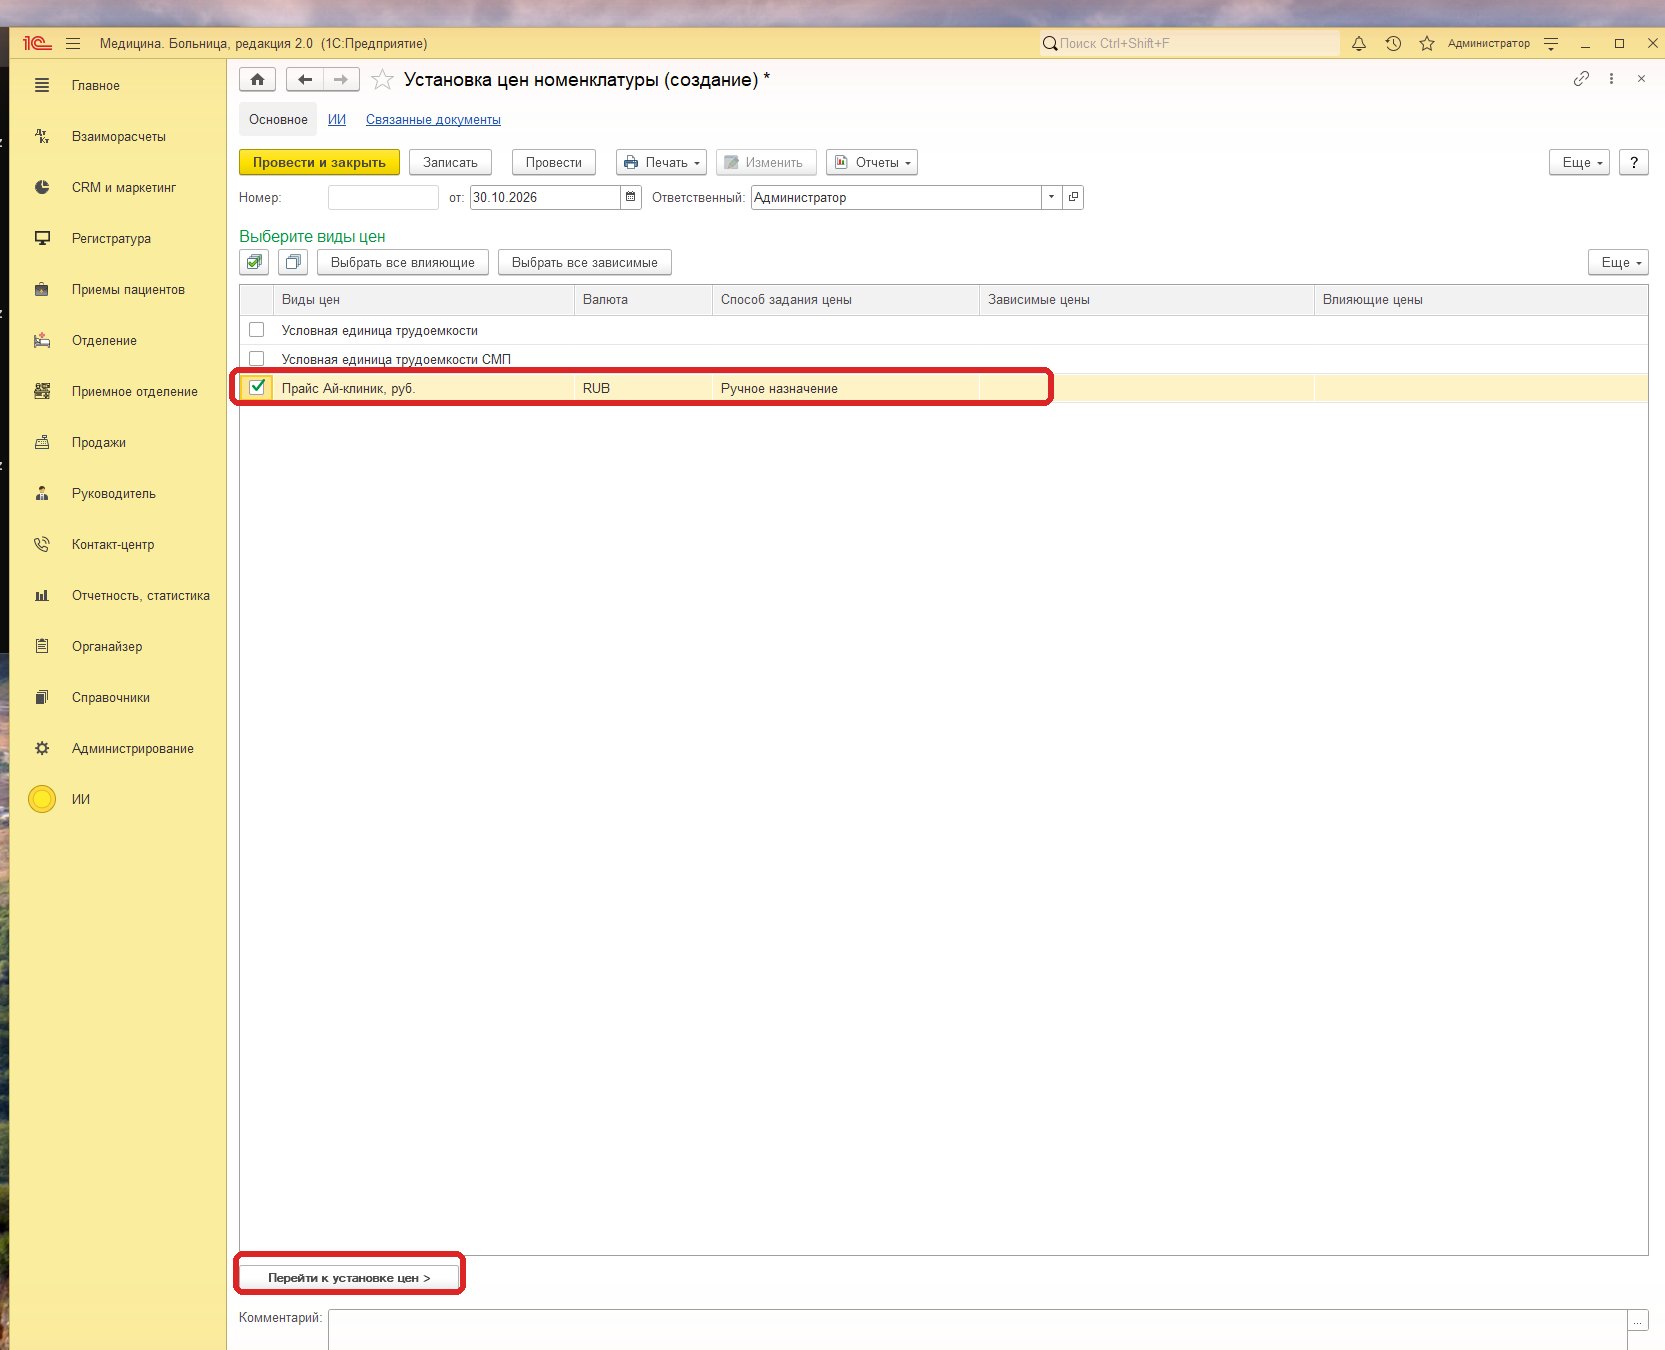The height and width of the screenshot is (1350, 1665).
Task: Add this document to favorites star
Action: 382,80
